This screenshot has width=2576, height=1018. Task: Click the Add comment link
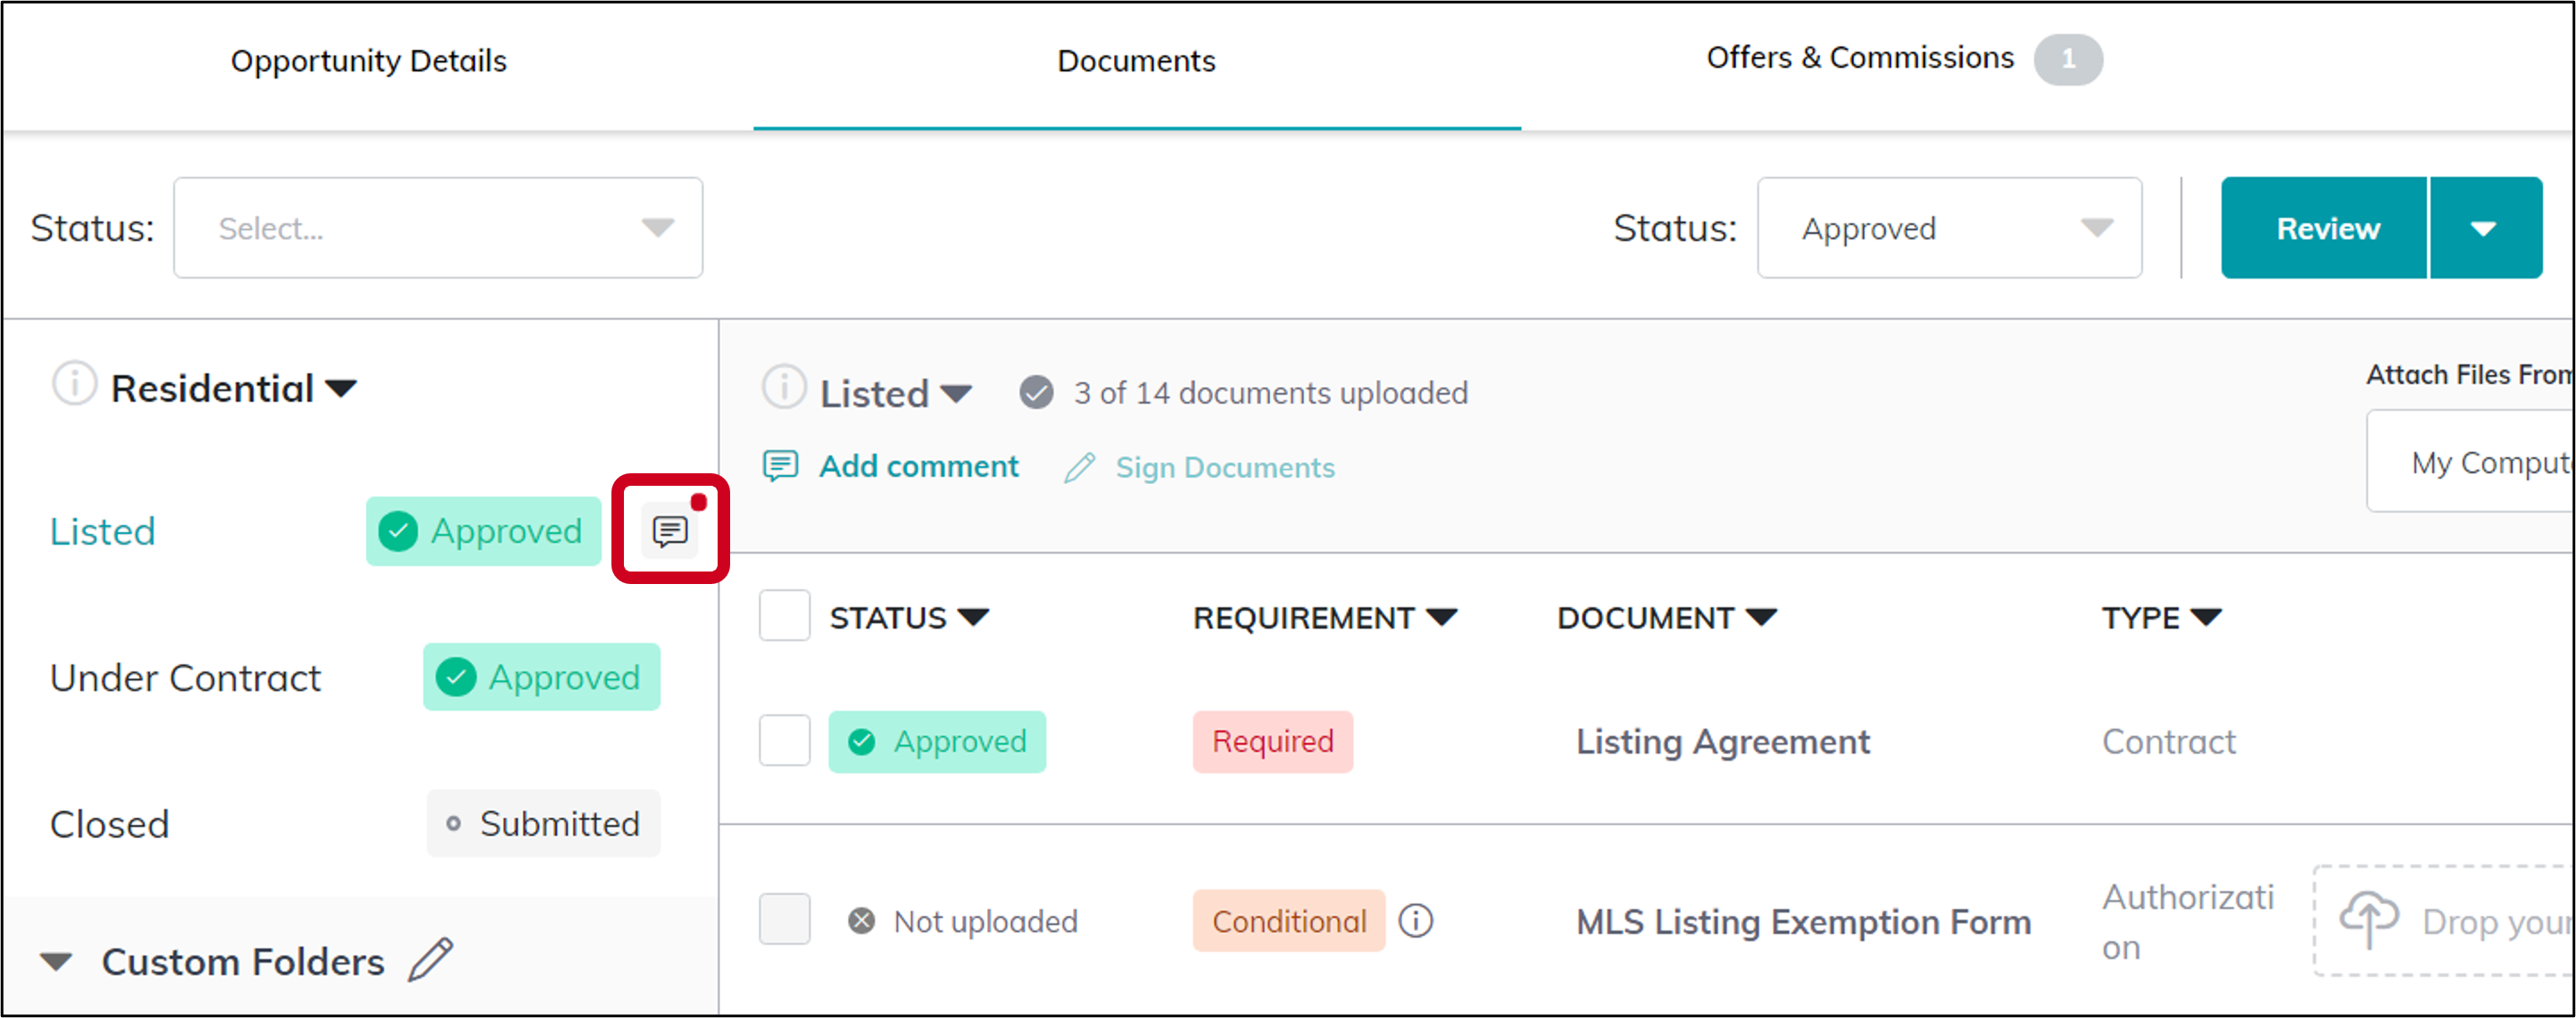(919, 466)
